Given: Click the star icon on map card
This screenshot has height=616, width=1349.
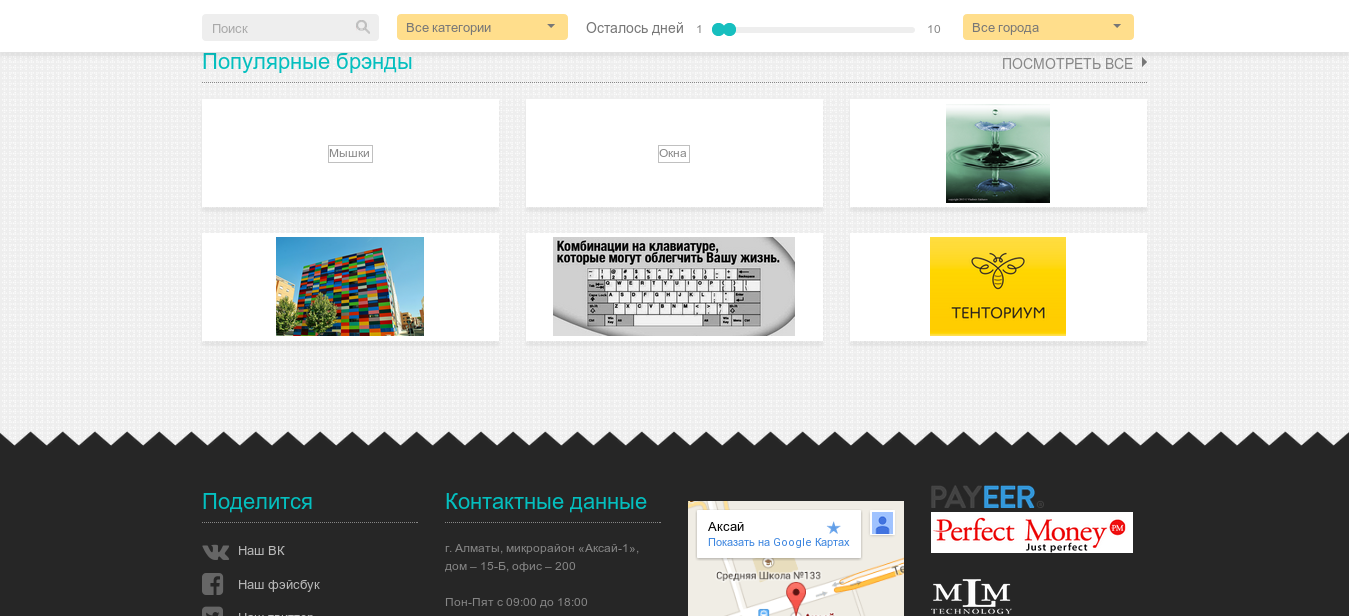Looking at the screenshot, I should [834, 527].
